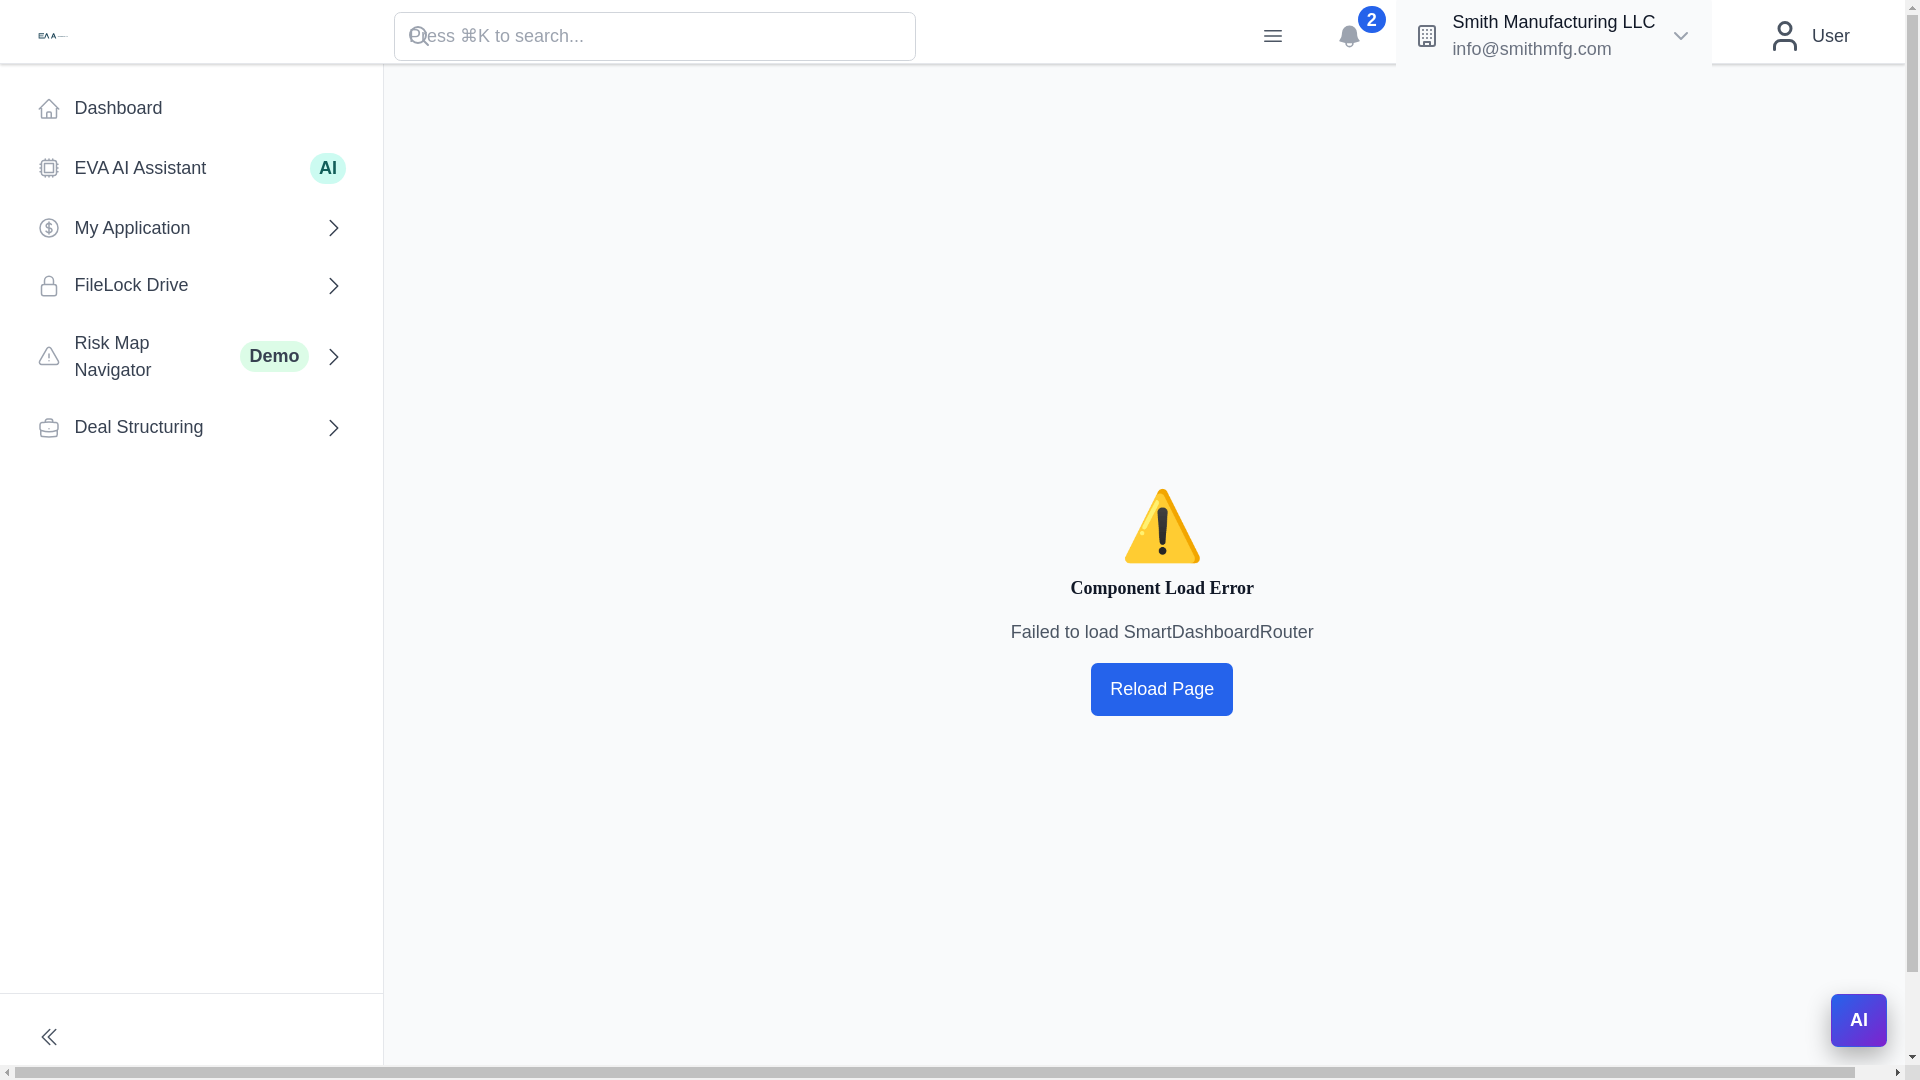Click the Dashboard home icon
The height and width of the screenshot is (1080, 1920).
click(49, 108)
